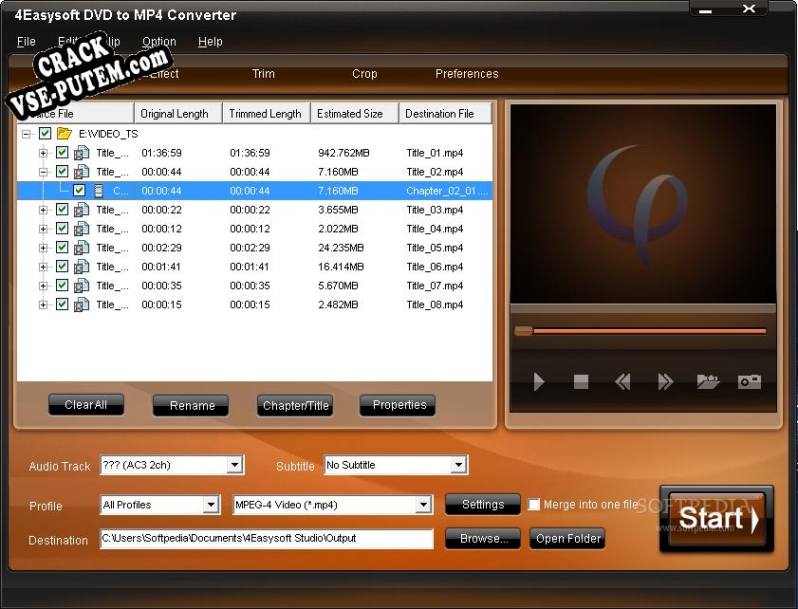
Task: Open the snapshot folder icon
Action: click(x=707, y=381)
